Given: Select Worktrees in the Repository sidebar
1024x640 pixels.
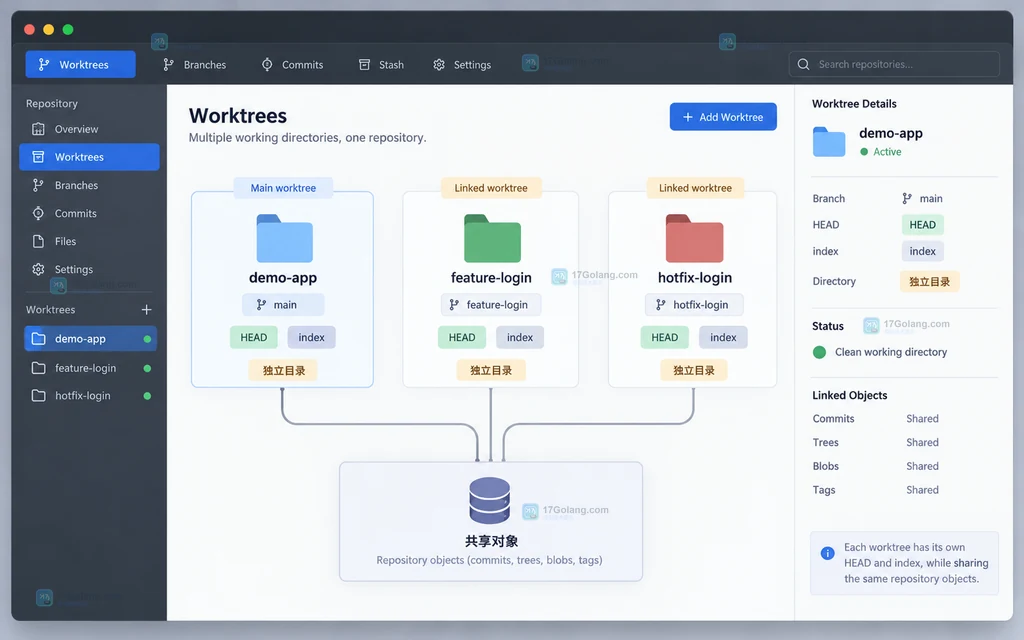Looking at the screenshot, I should point(89,157).
